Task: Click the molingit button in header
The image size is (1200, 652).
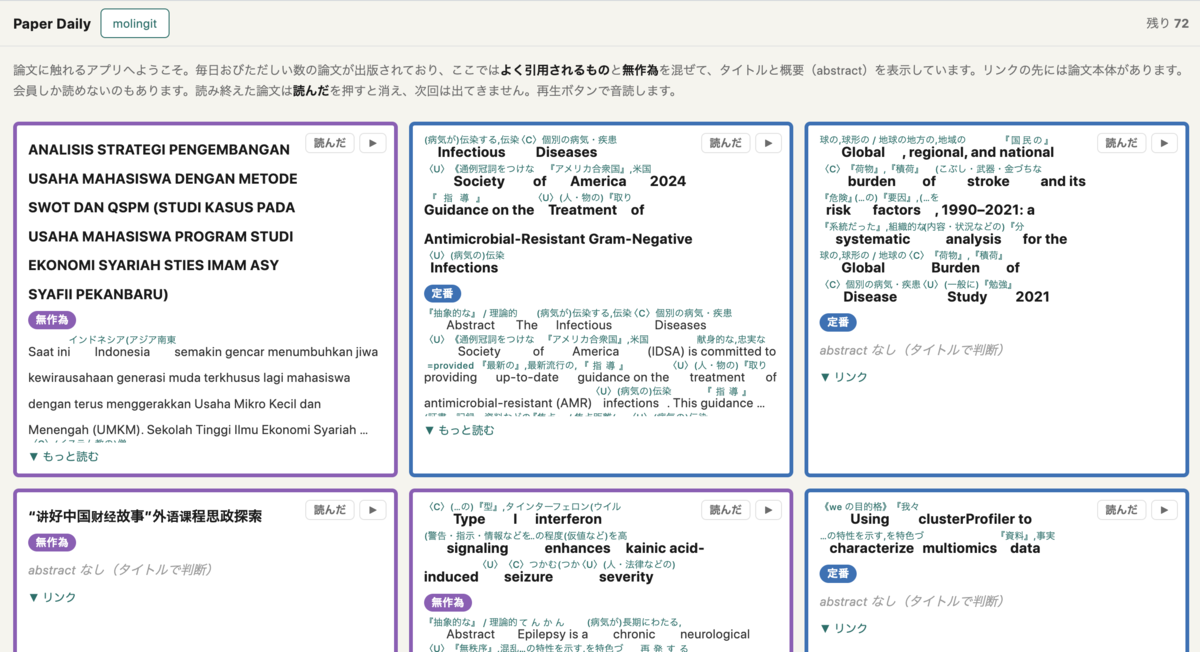Action: 135,23
